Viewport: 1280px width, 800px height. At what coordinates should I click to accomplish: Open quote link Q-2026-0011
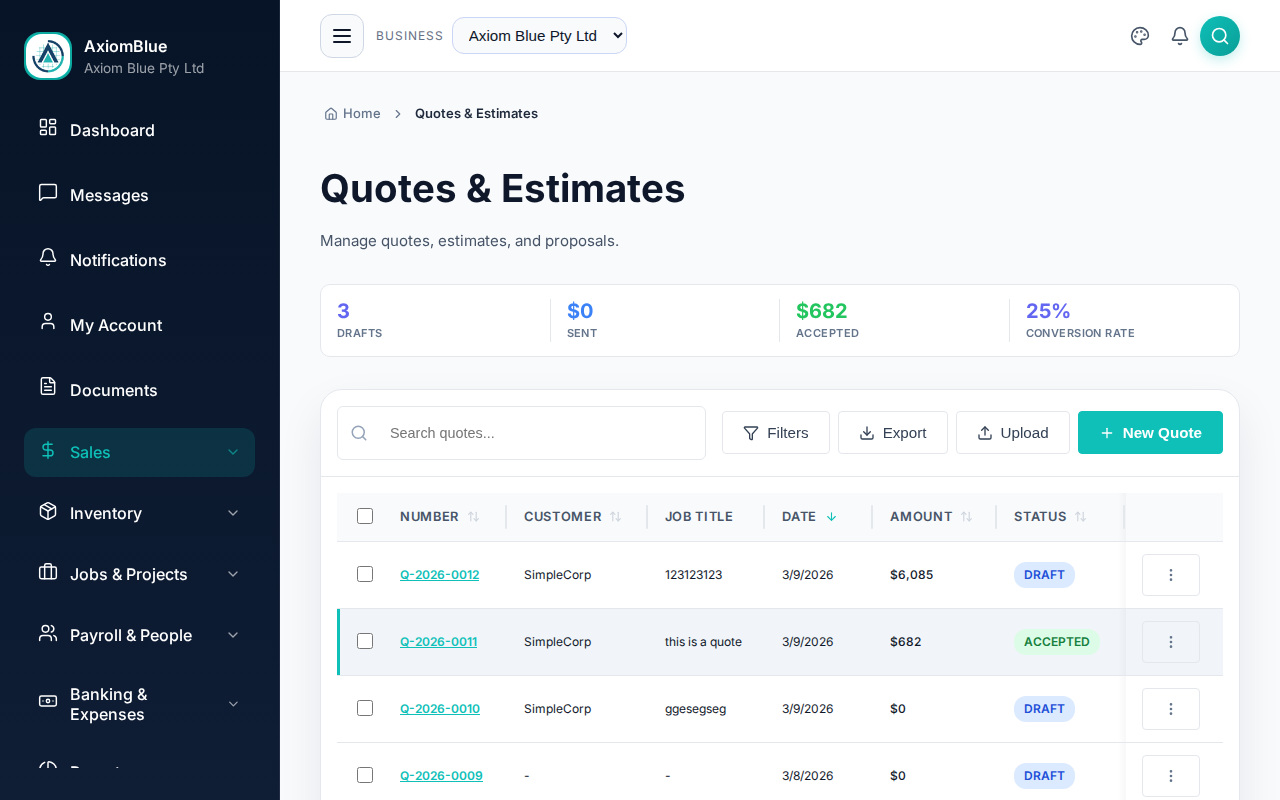click(438, 642)
